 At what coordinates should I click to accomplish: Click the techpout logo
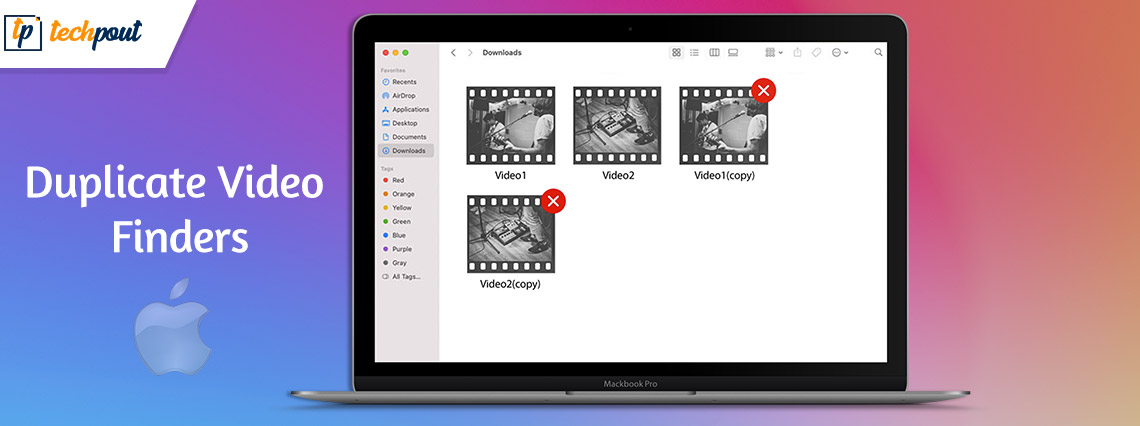click(x=71, y=31)
